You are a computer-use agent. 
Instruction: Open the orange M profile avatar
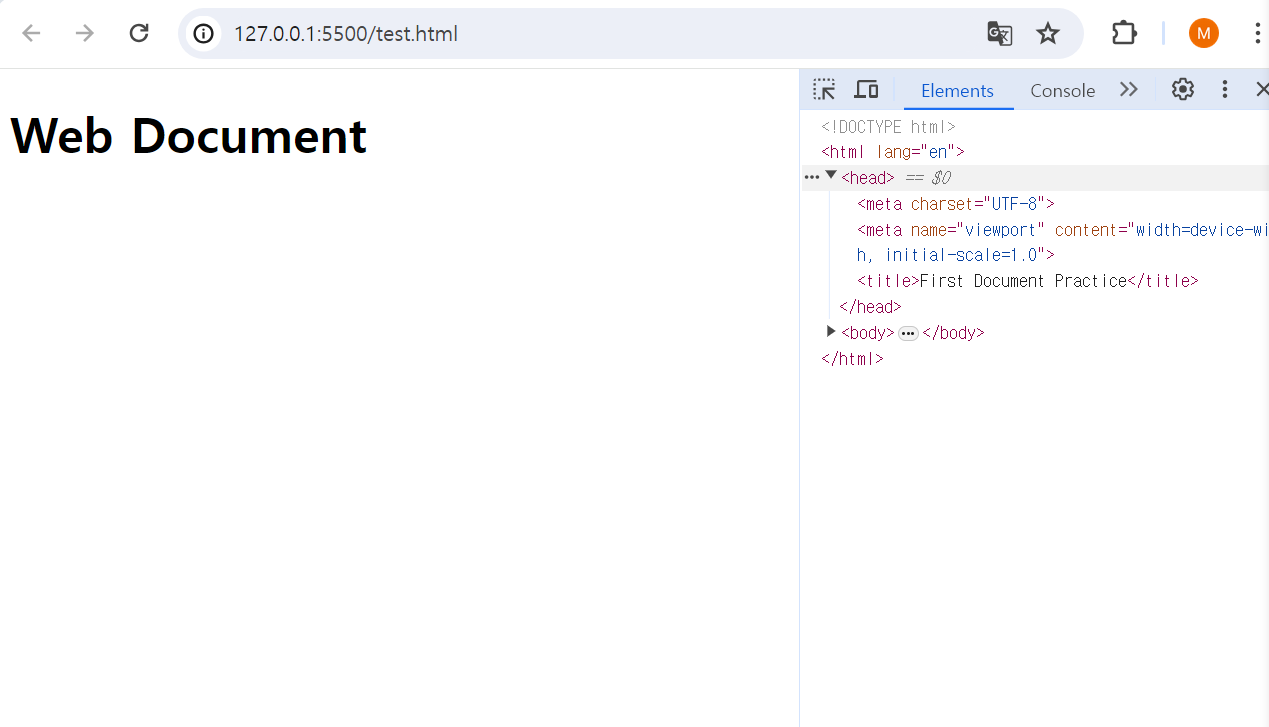[1203, 34]
